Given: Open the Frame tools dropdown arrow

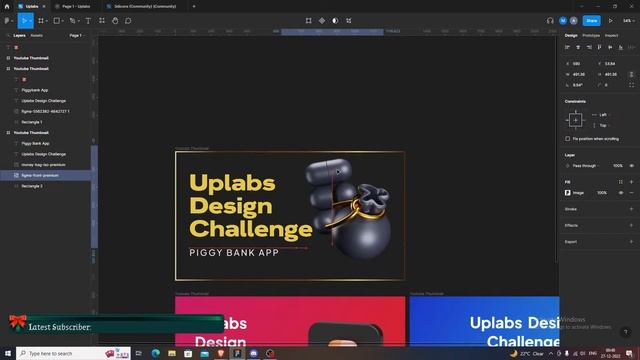Looking at the screenshot, I should 47,21.
